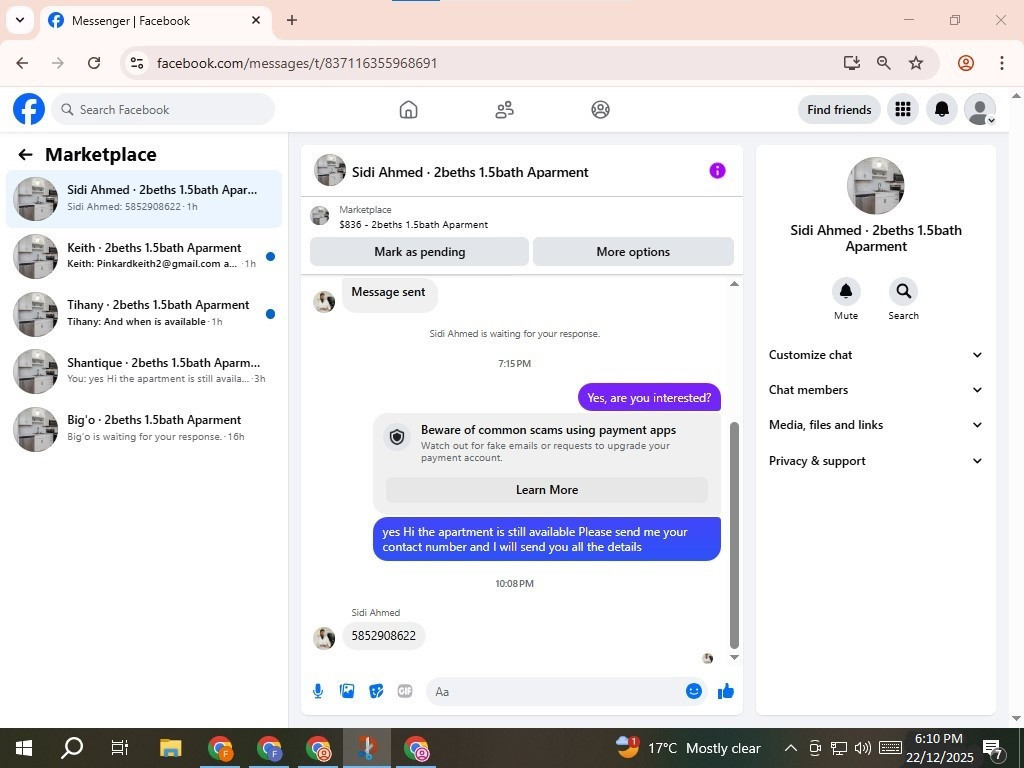1024x768 pixels.
Task: Open Windows taskbar search
Action: coord(72,748)
